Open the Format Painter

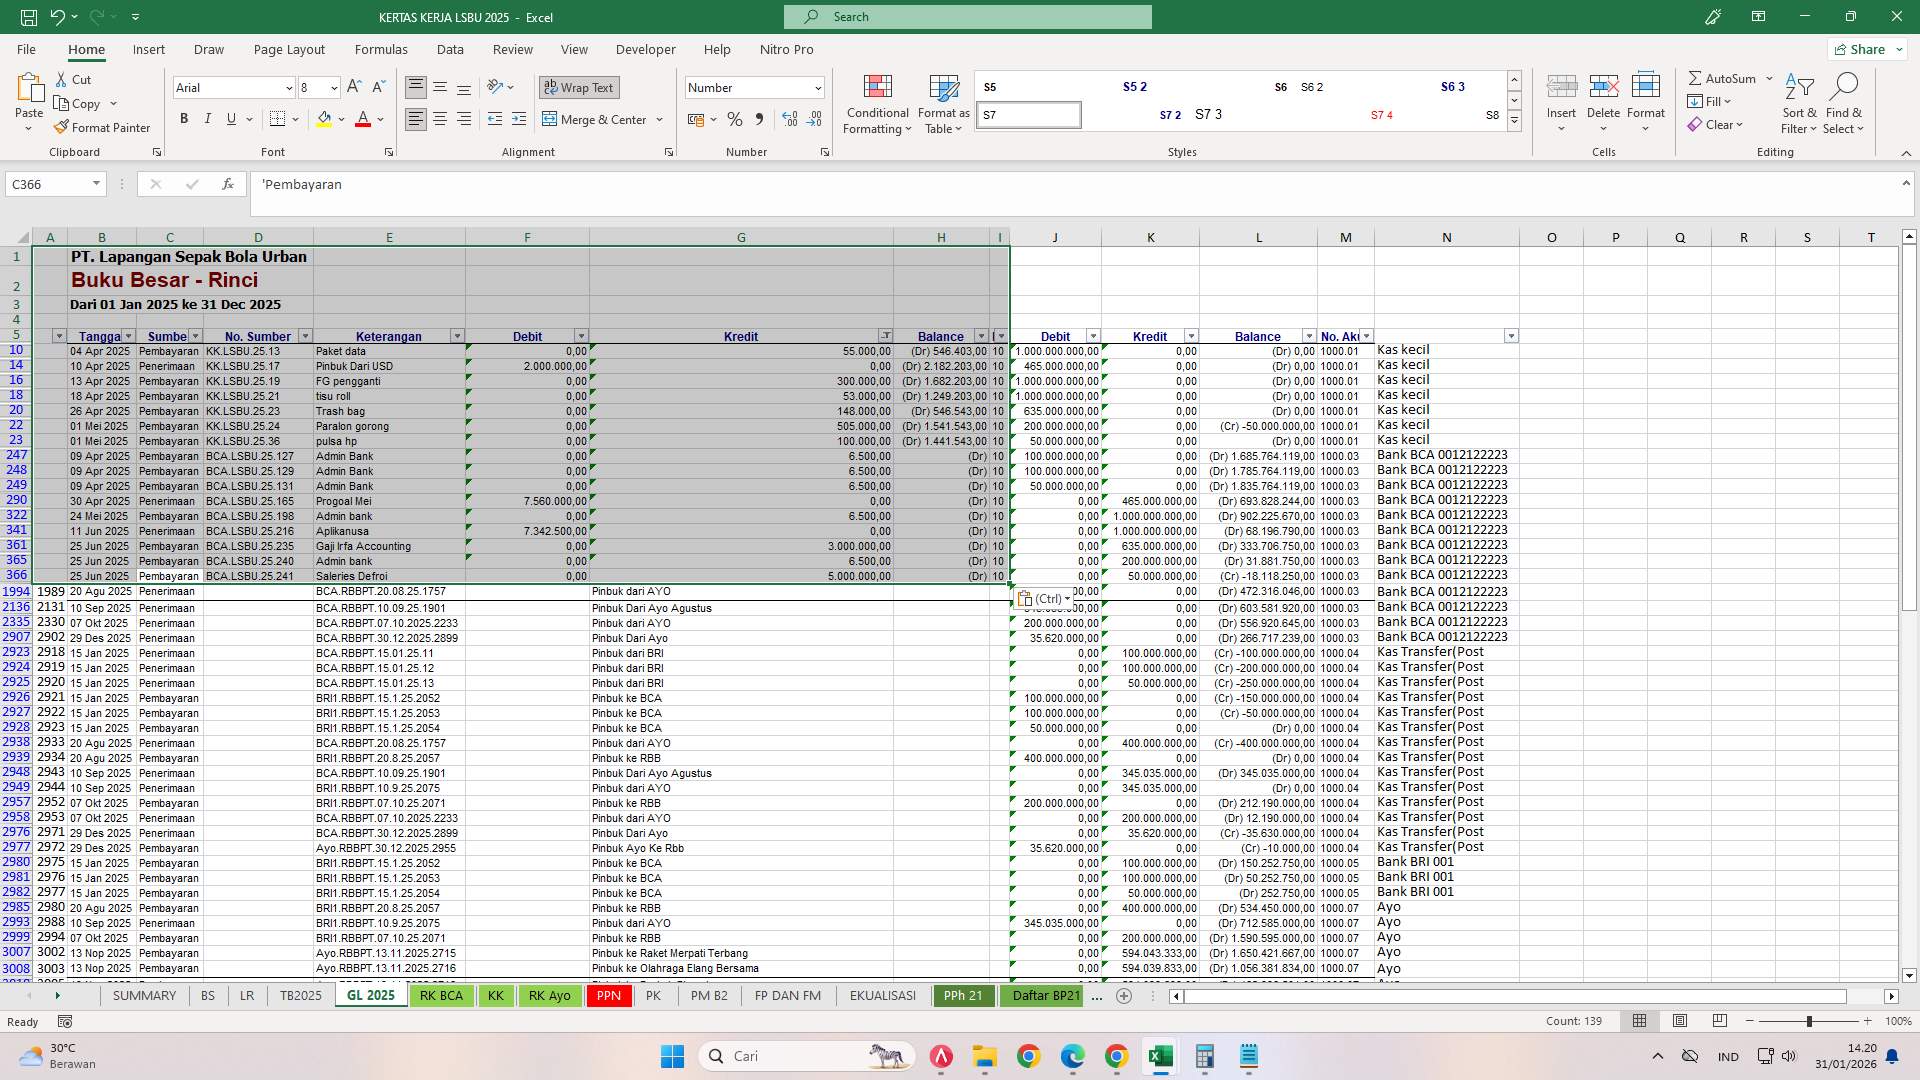click(x=103, y=127)
